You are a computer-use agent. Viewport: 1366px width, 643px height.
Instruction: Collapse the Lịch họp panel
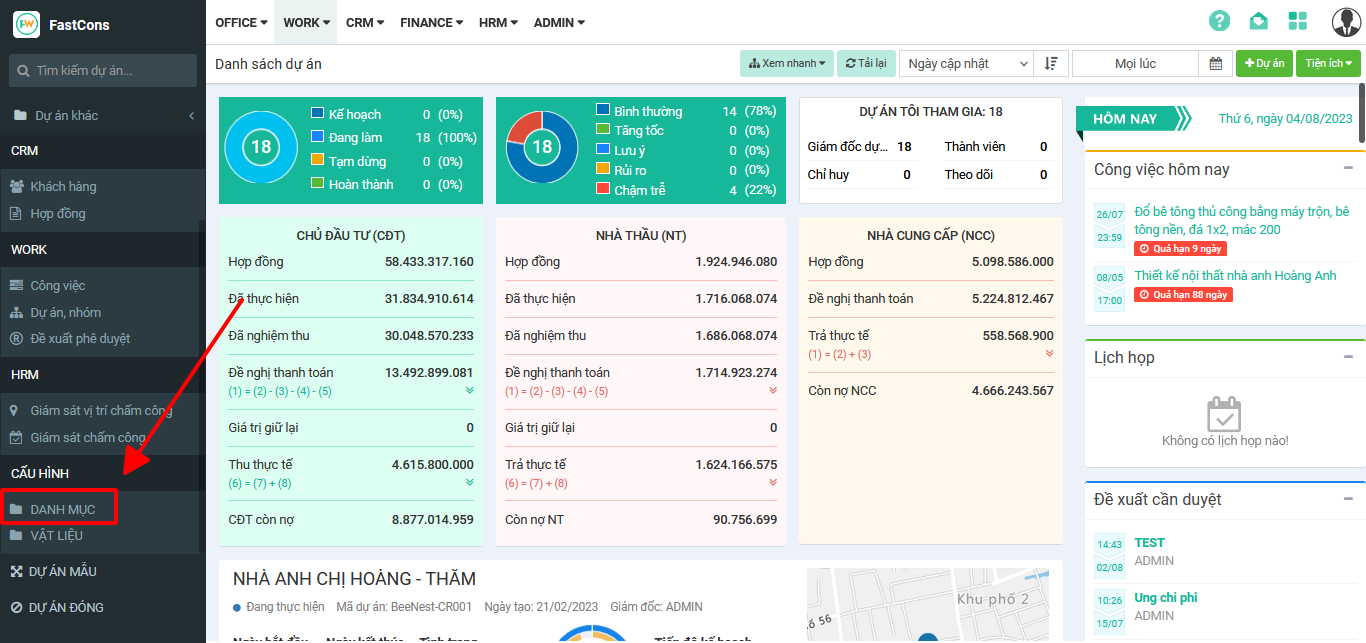[x=1348, y=356]
